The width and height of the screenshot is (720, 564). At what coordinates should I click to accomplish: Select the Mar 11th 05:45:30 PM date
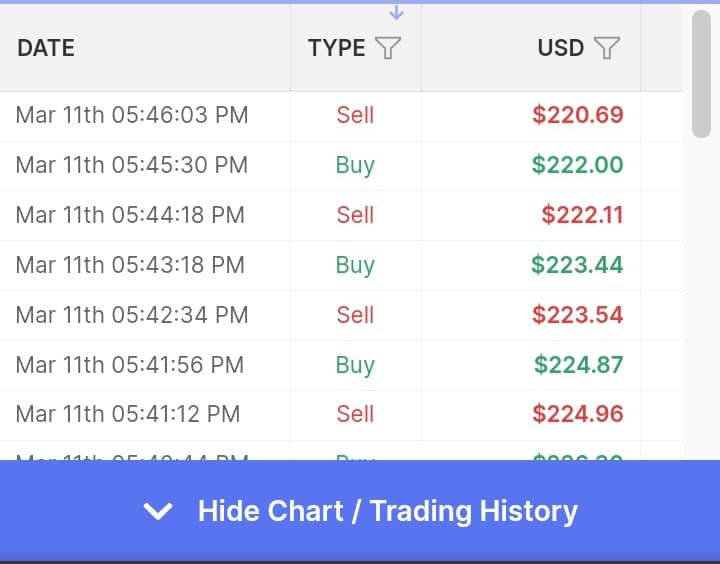pos(132,165)
